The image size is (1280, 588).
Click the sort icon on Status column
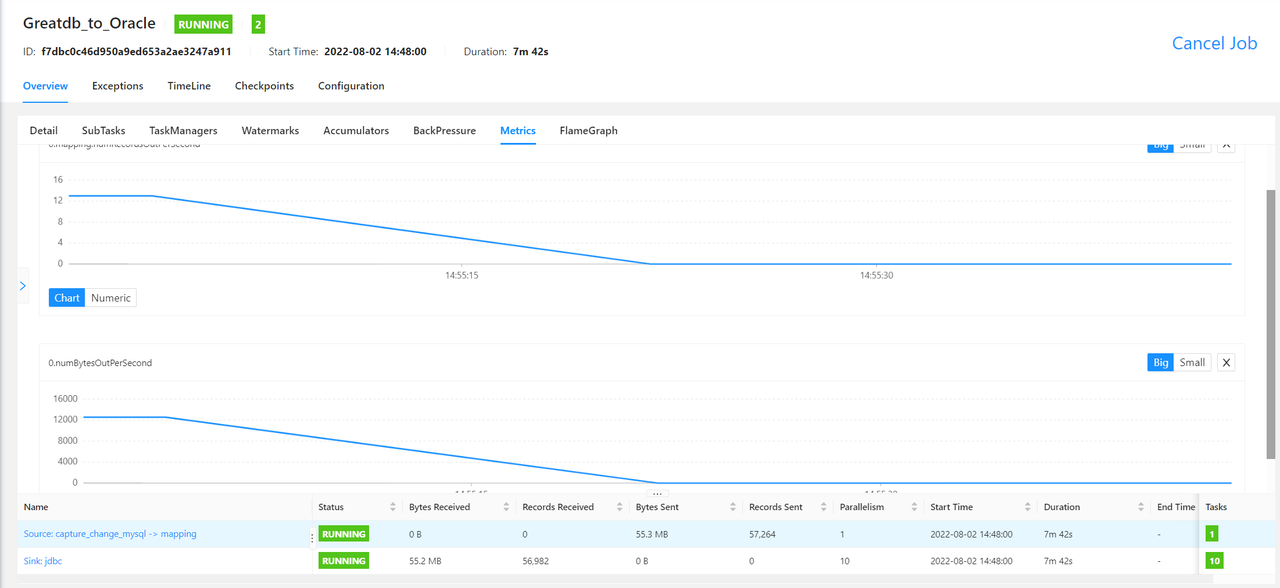tap(392, 507)
